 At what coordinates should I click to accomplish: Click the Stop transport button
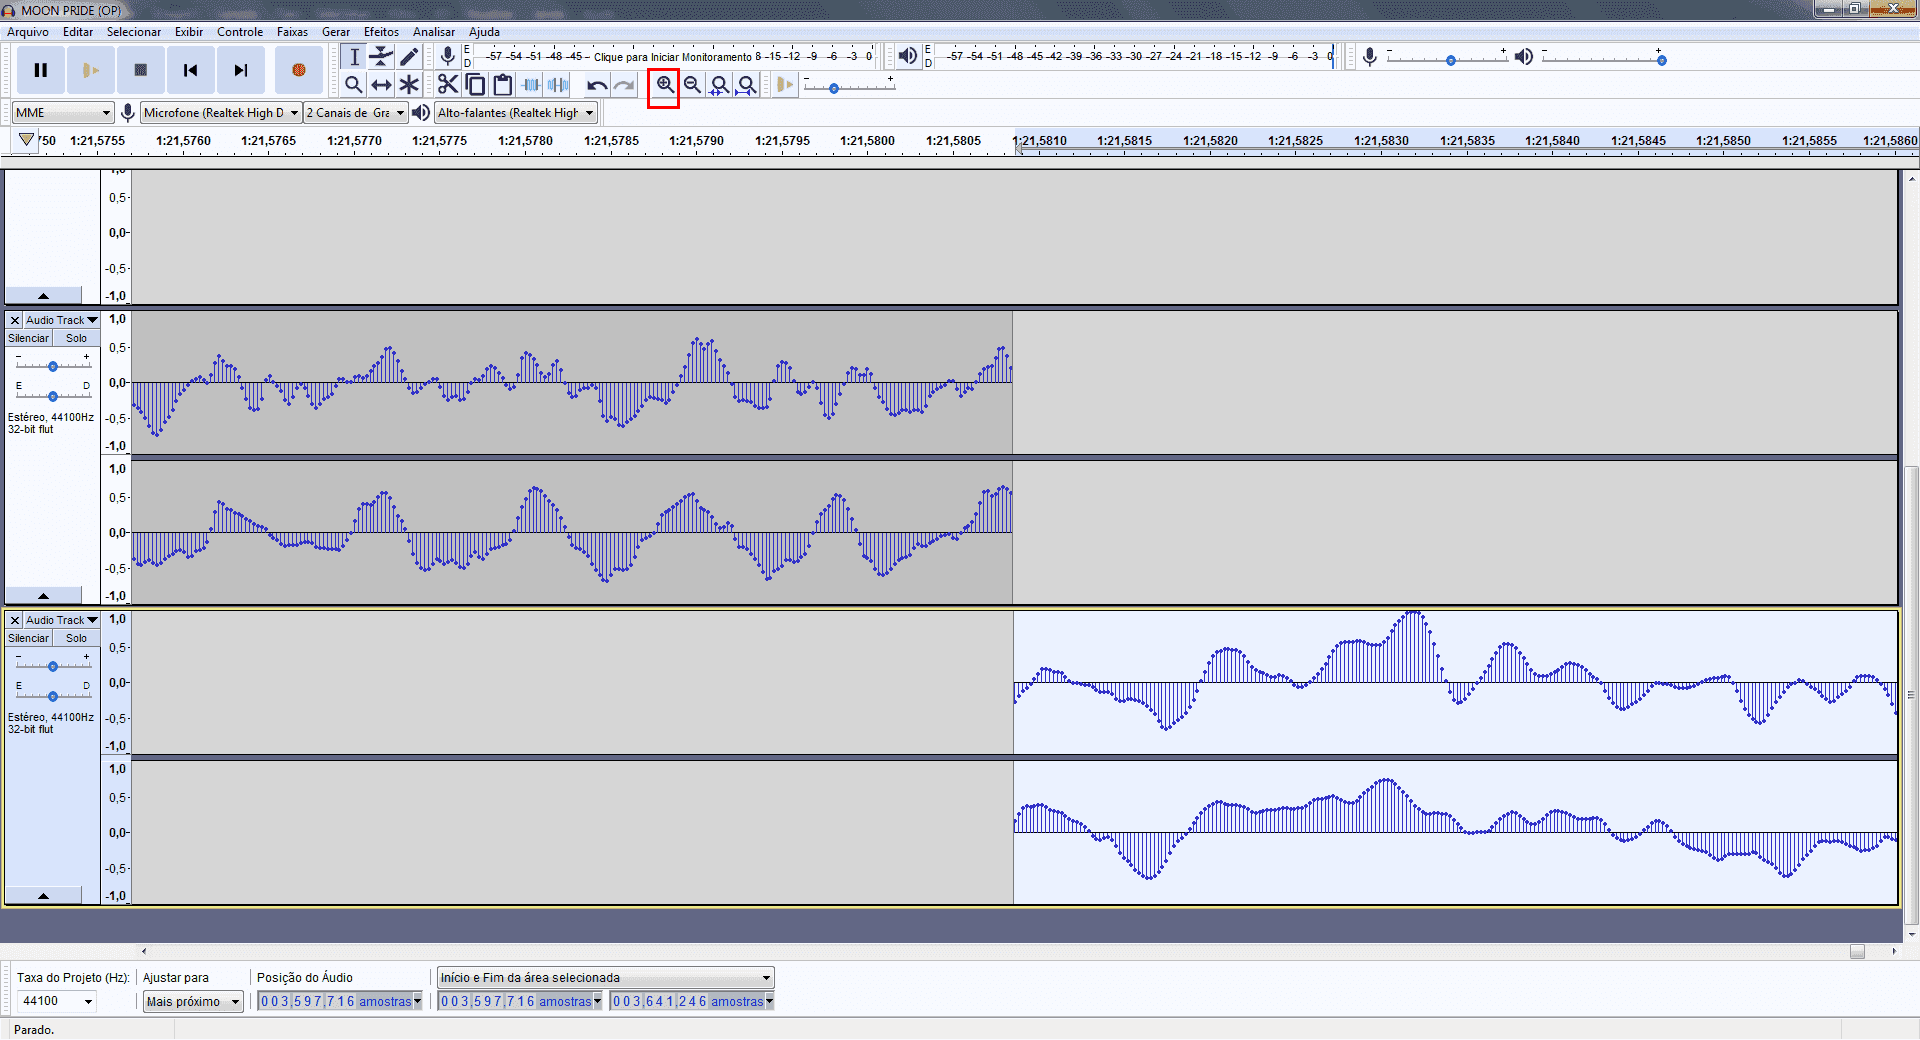point(141,70)
